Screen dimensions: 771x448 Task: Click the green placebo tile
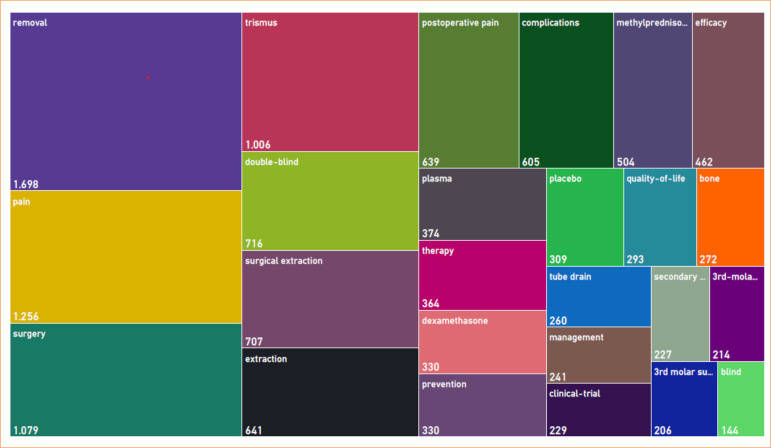click(585, 217)
